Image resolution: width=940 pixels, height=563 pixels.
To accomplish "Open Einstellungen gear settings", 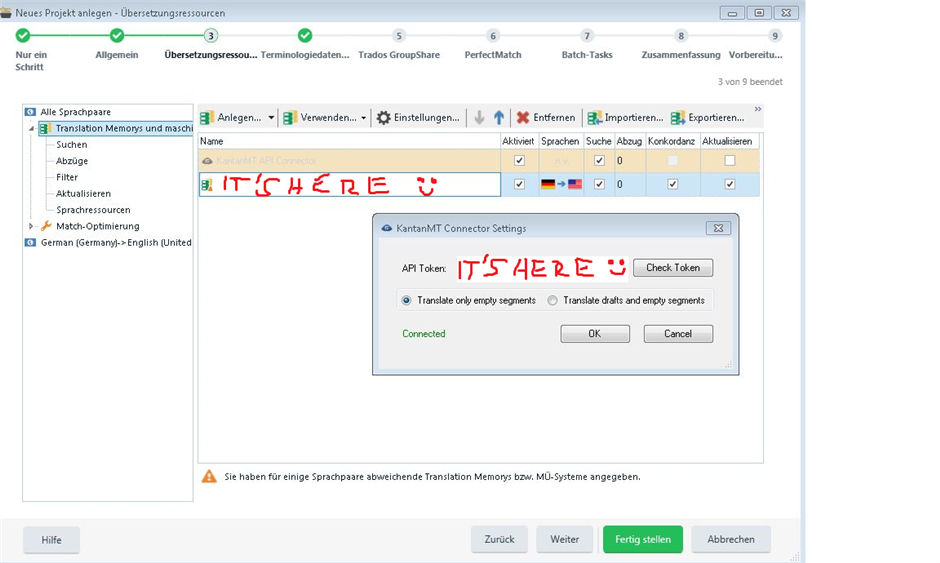I will [418, 118].
